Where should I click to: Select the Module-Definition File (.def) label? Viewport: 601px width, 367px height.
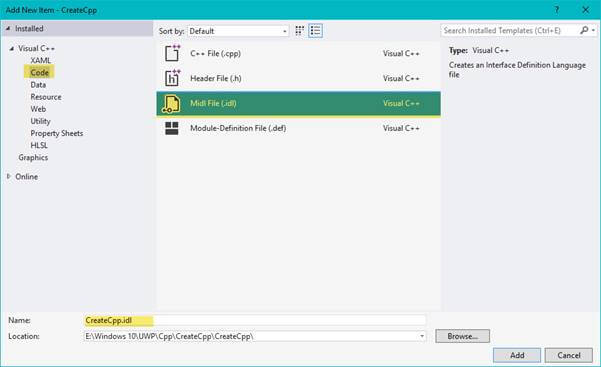238,128
